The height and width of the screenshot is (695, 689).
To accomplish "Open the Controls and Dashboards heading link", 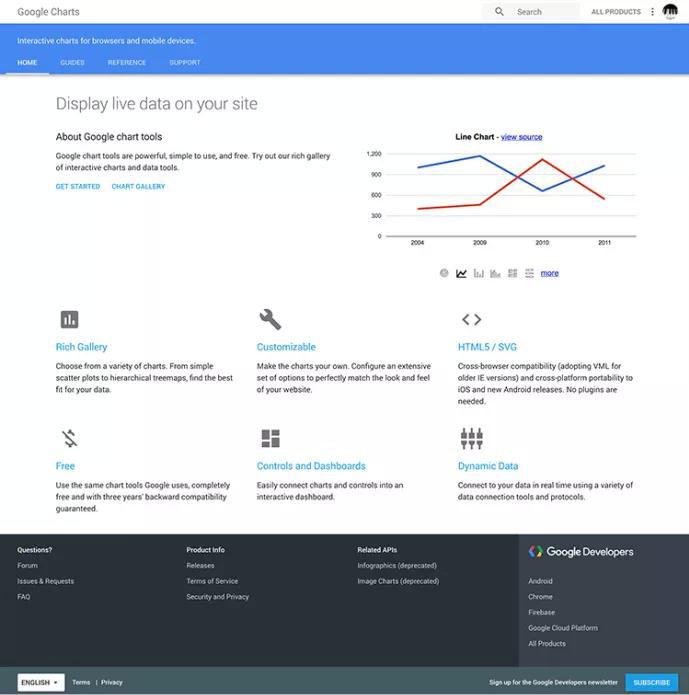I will [311, 466].
